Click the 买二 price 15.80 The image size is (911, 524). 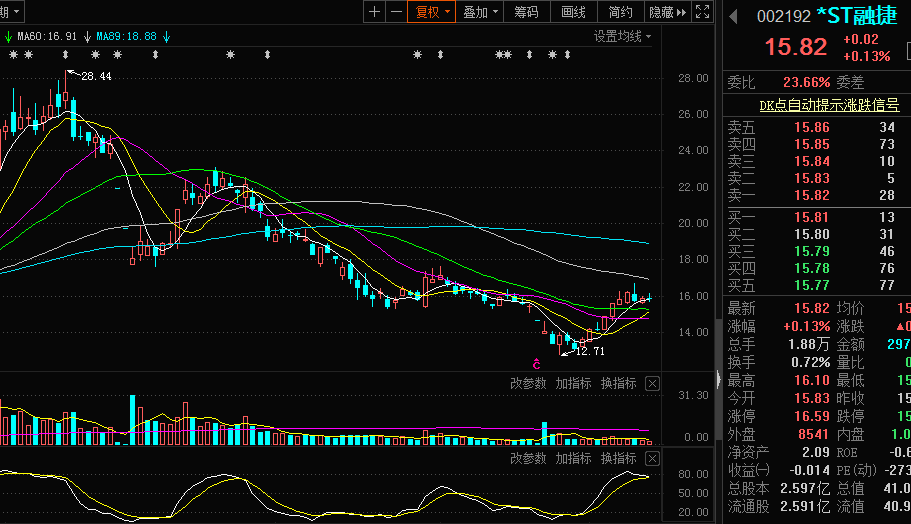[812, 234]
